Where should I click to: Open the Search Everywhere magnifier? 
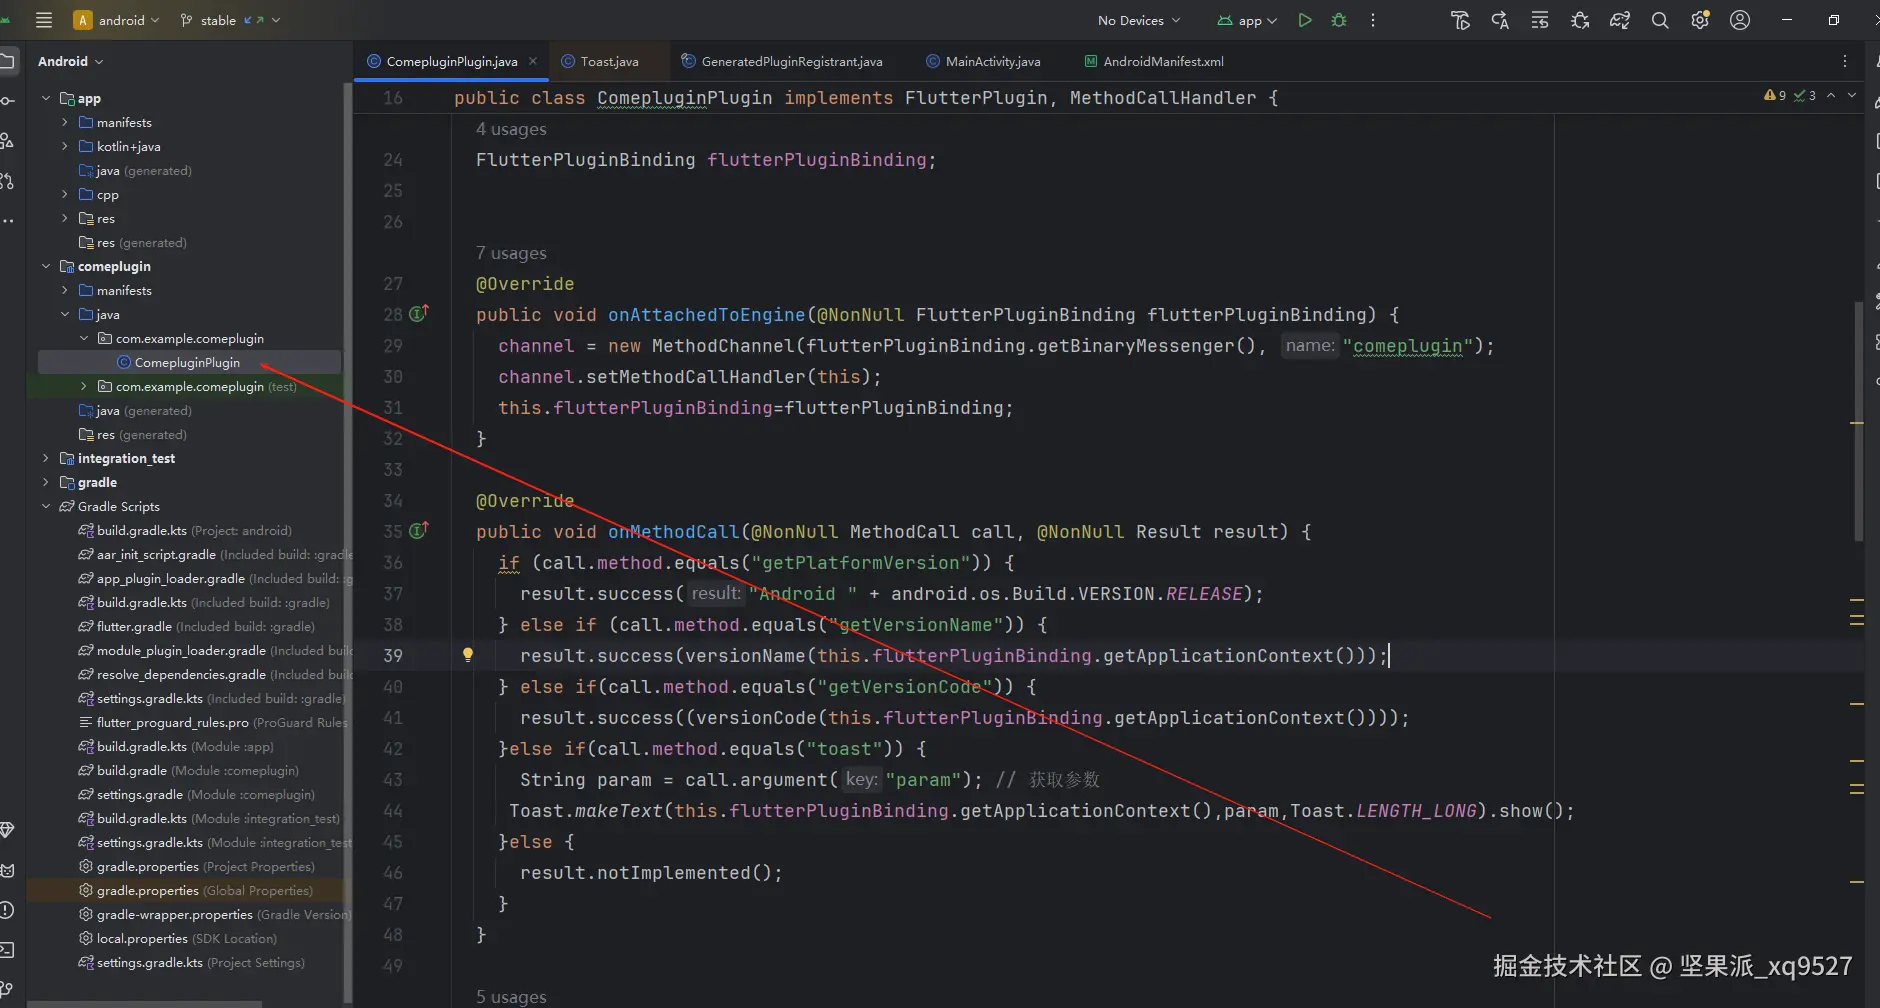click(x=1660, y=20)
